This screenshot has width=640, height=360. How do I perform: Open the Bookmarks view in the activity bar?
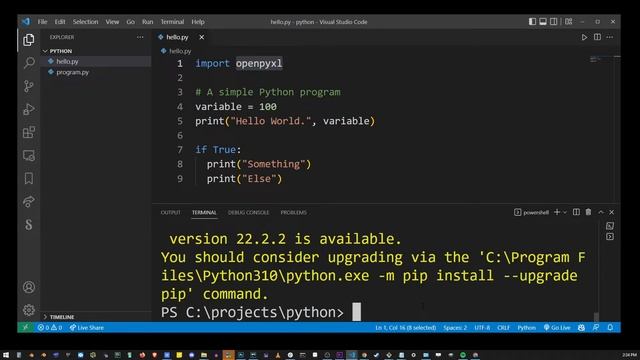(x=29, y=178)
